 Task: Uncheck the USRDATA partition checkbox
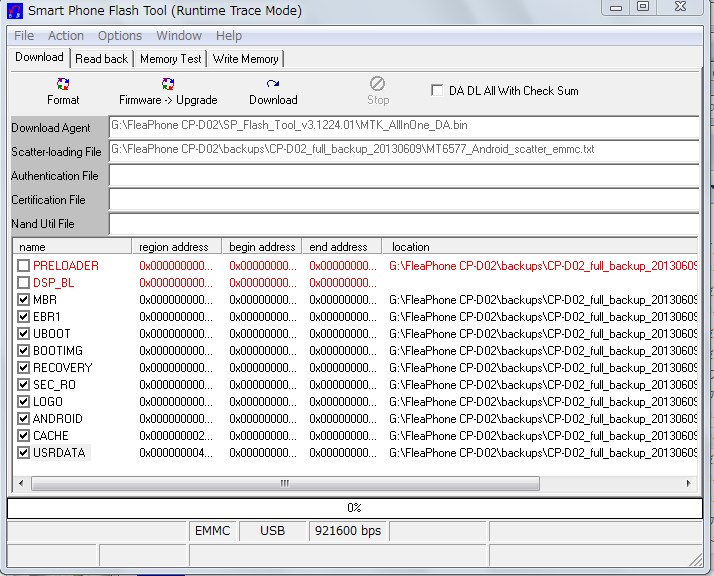point(24,453)
